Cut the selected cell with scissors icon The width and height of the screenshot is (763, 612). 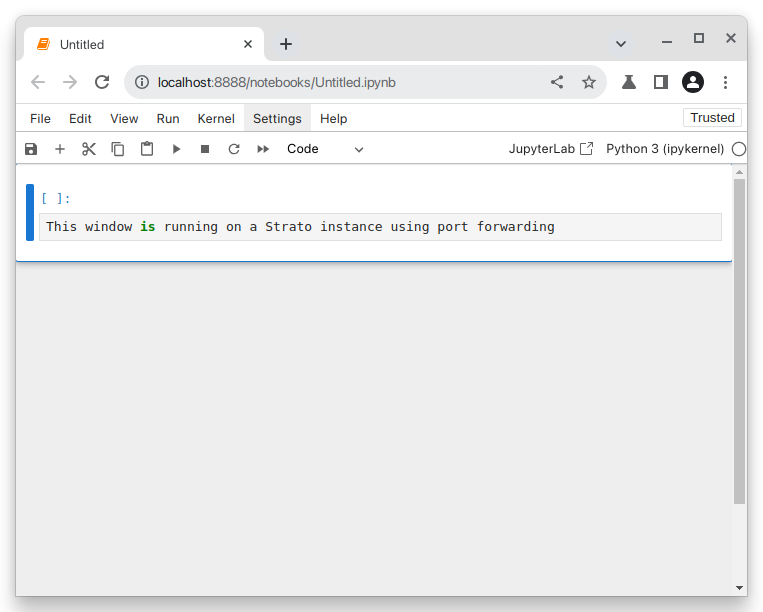coord(89,149)
